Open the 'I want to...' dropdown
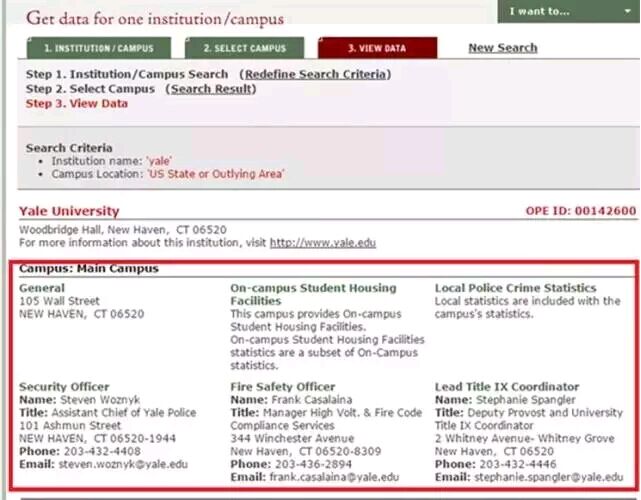The width and height of the screenshot is (641, 500). click(568, 11)
